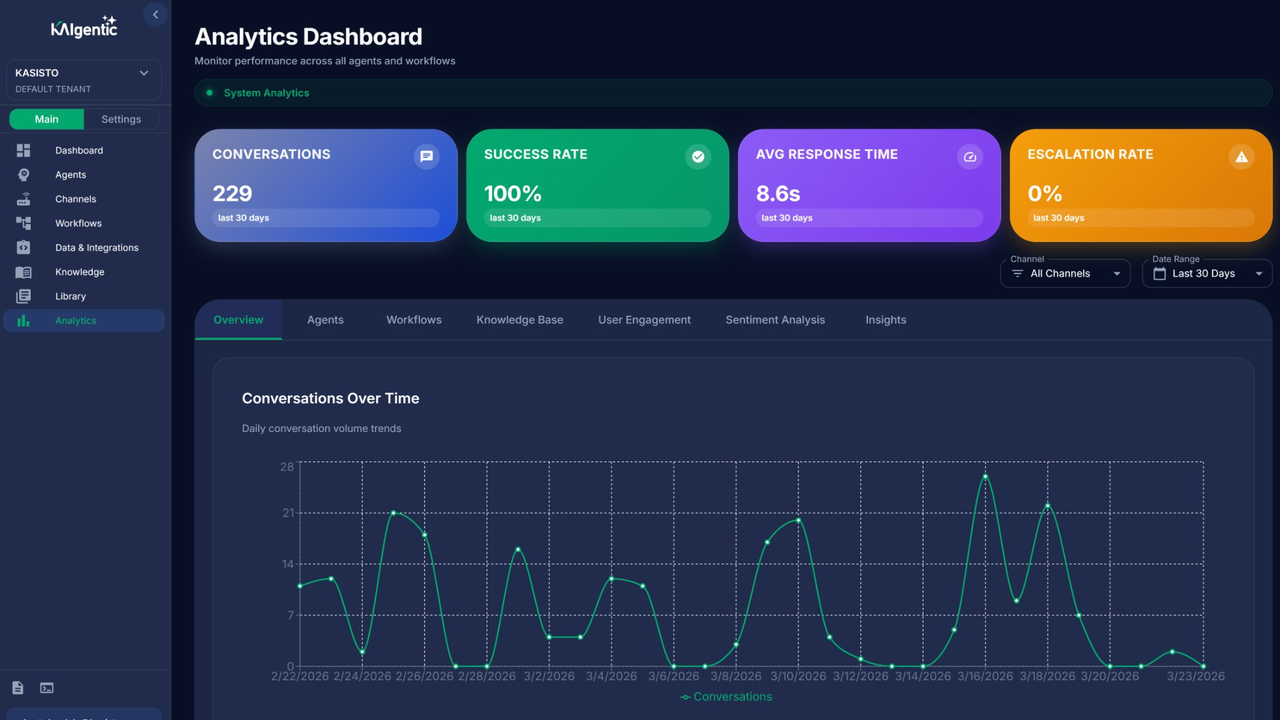
Task: Expand the KASISTO tenant selector
Action: (83, 80)
